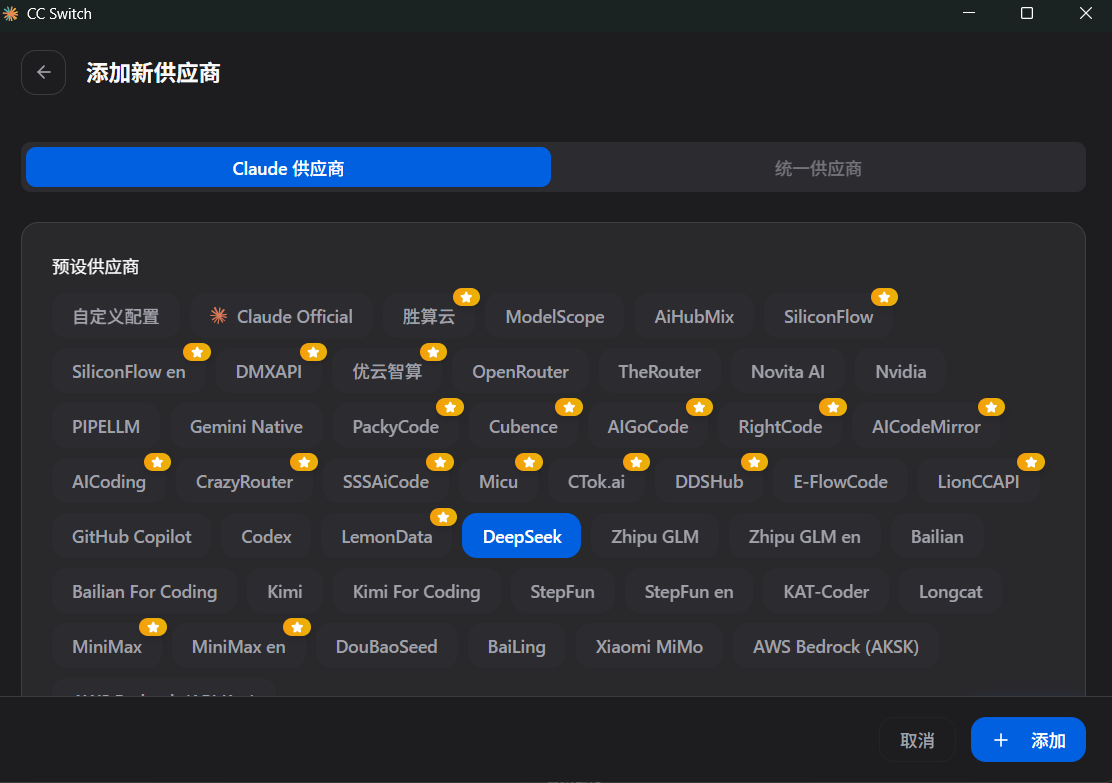Click the CC Switch app logo icon
The image size is (1112, 783).
[x=11, y=13]
